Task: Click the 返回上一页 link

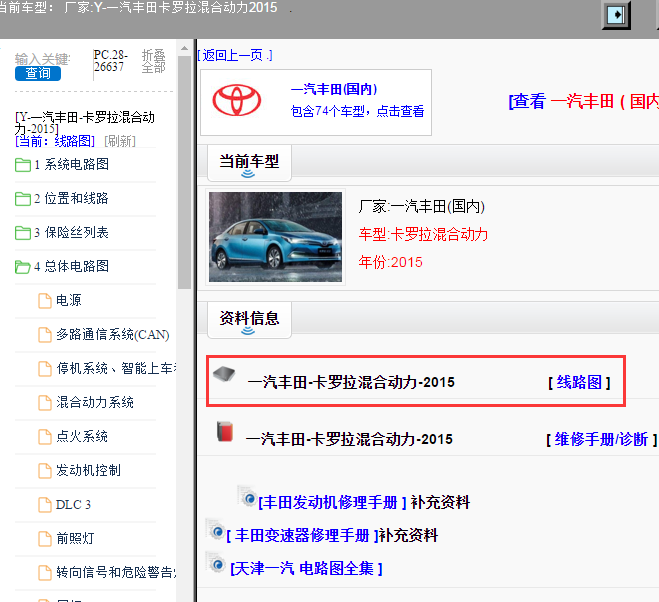Action: [x=235, y=55]
